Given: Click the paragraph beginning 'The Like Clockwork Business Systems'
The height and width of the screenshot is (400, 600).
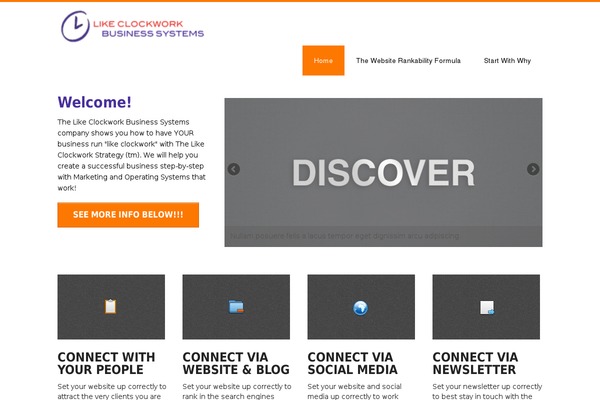Looking at the screenshot, I should point(132,155).
